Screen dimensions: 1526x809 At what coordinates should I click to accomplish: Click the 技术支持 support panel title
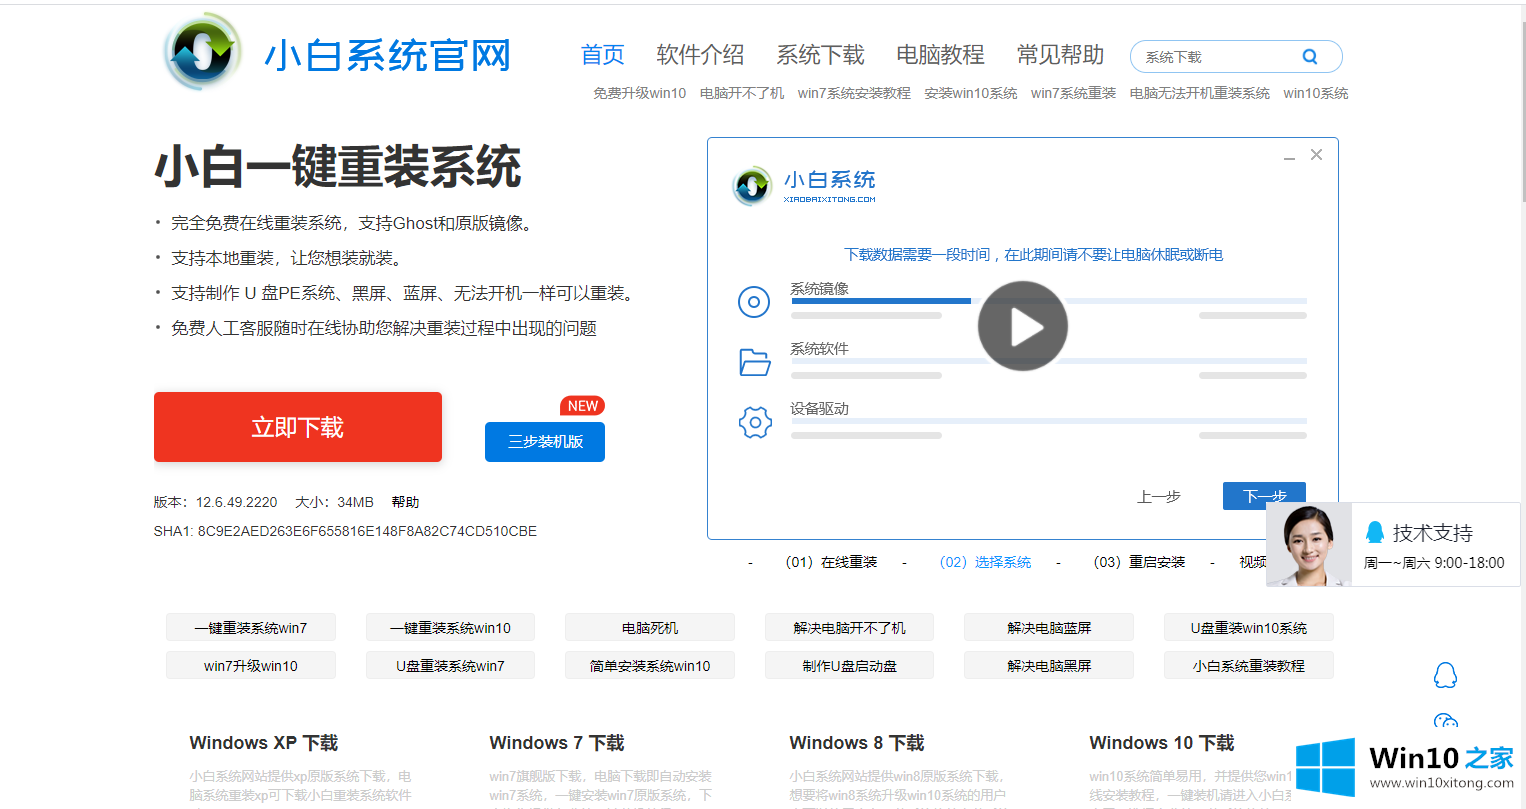[x=1433, y=533]
